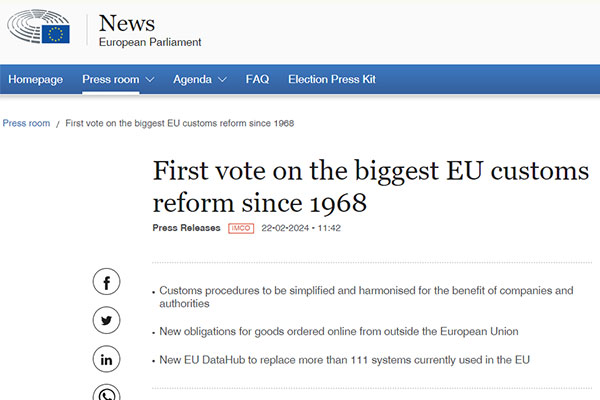Click the News site title
600x400 pixels.
click(127, 23)
